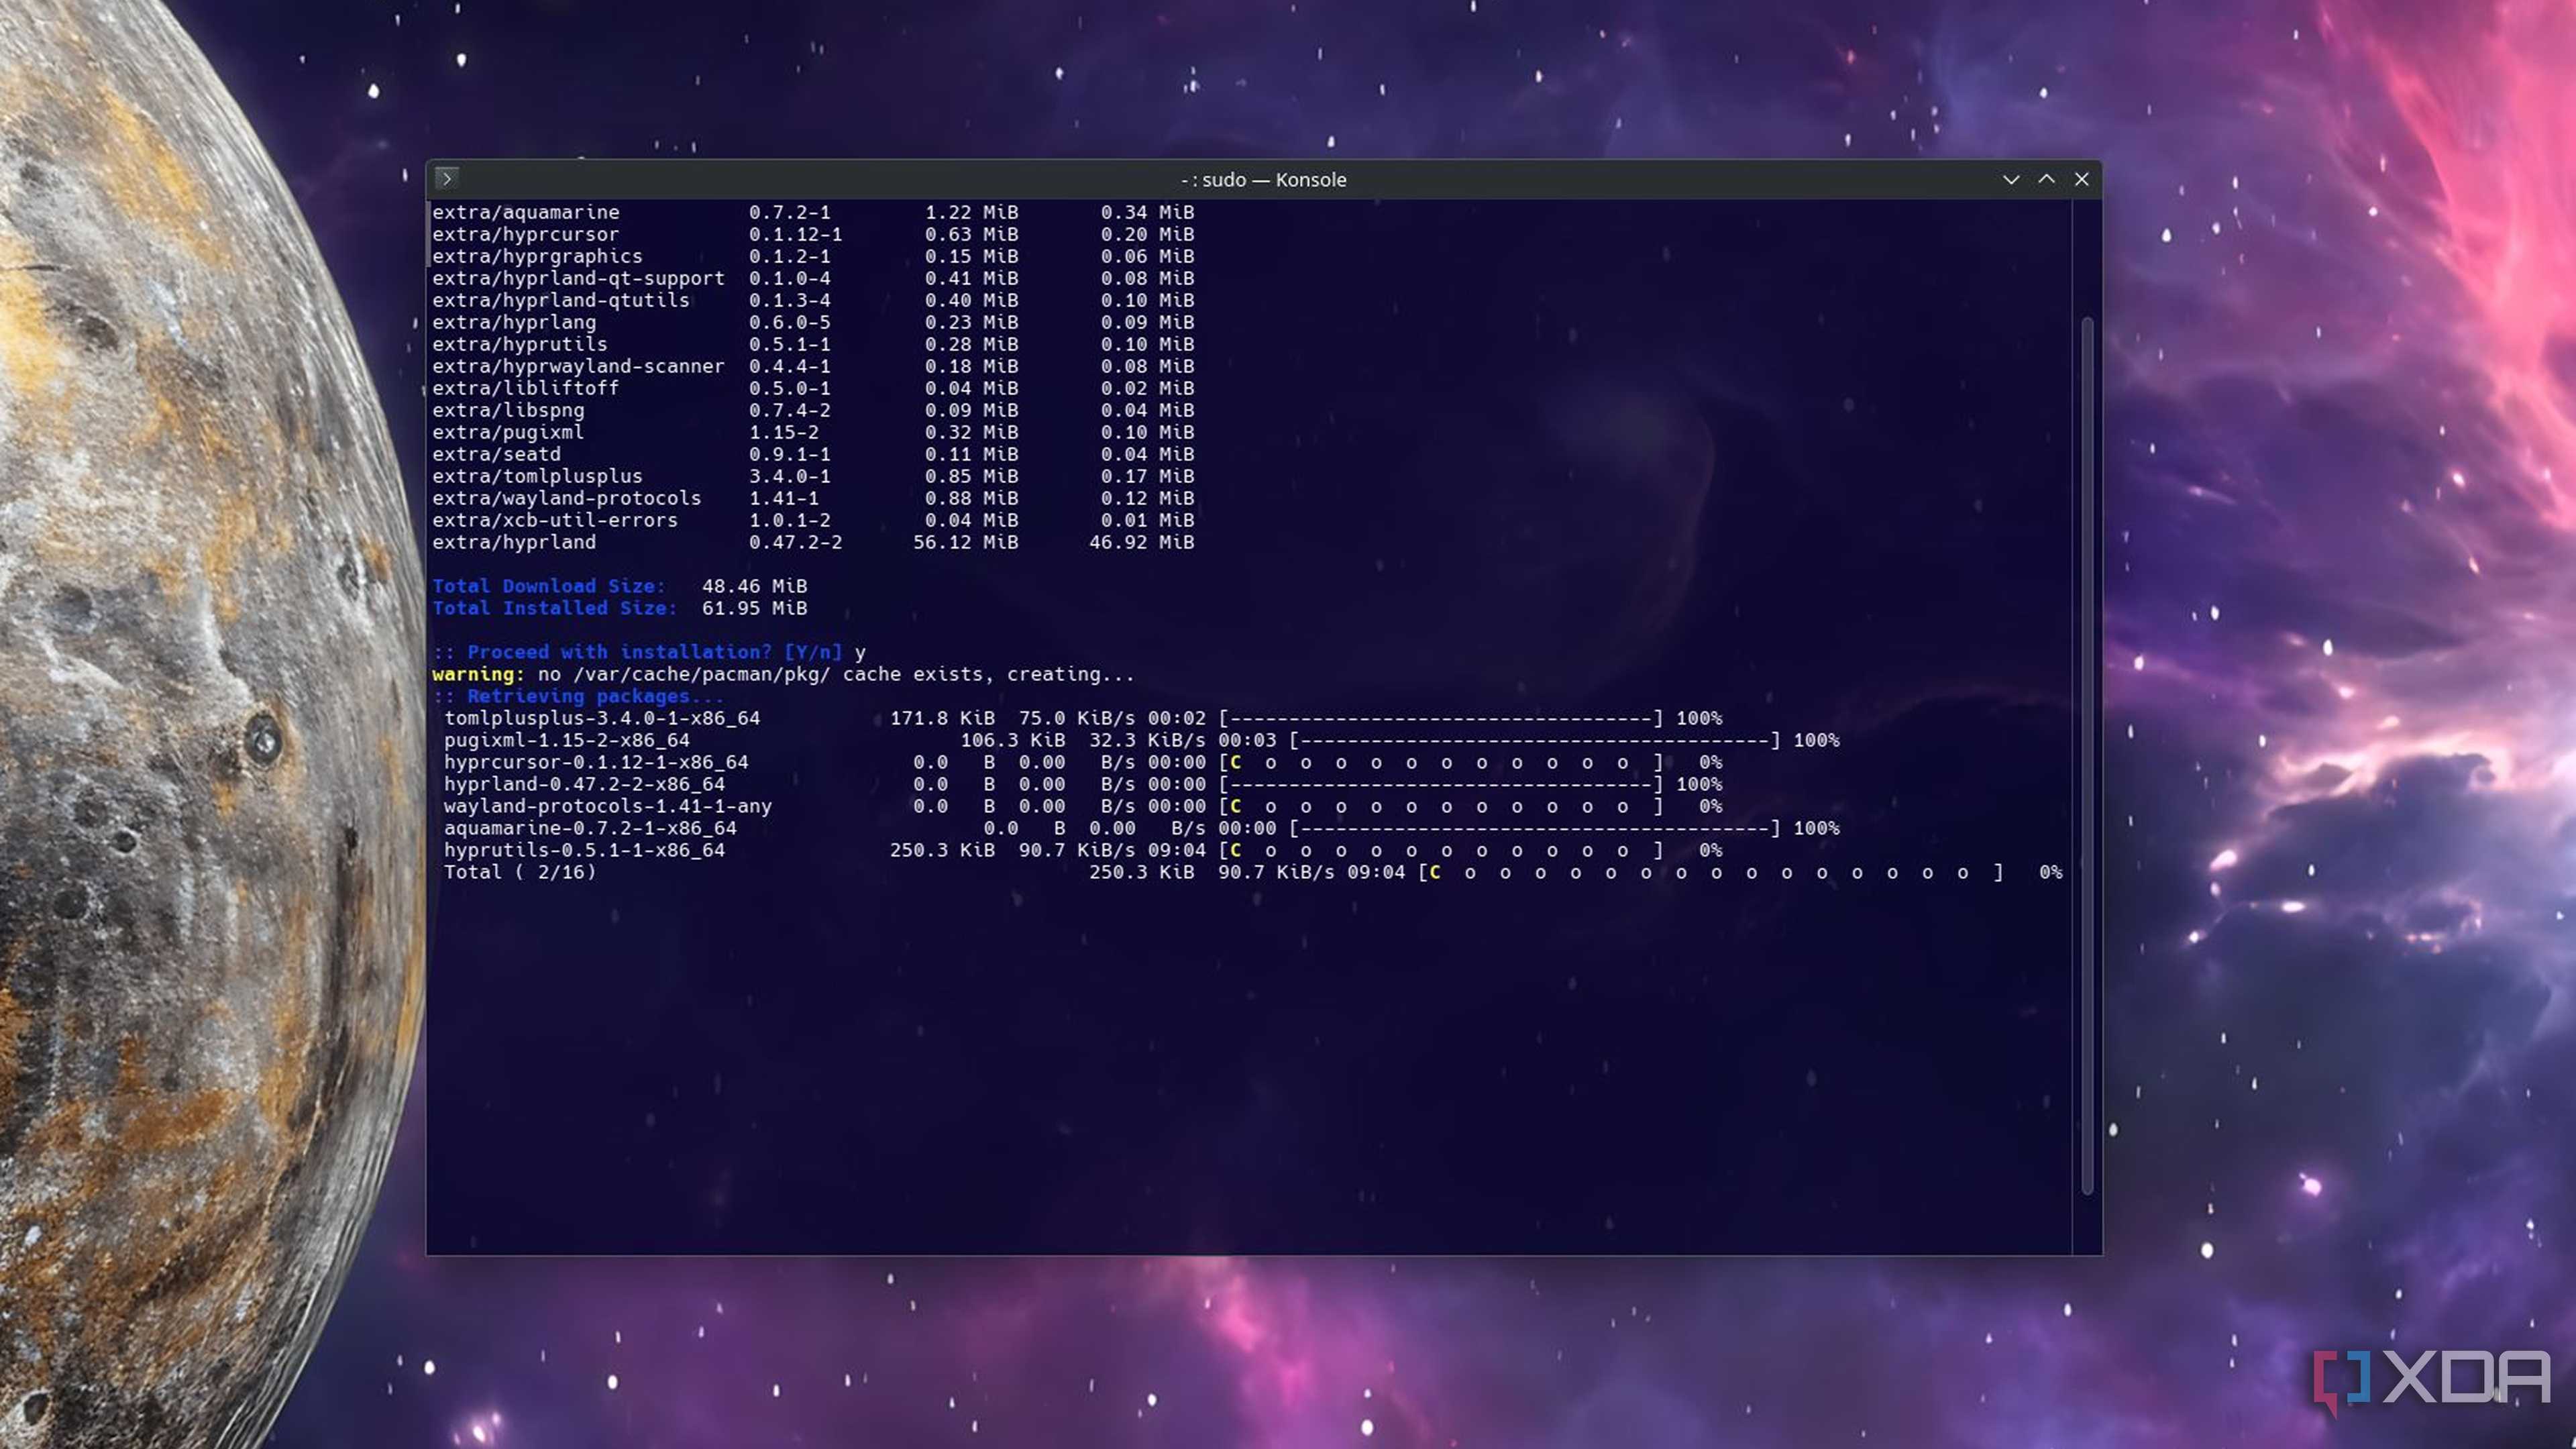Click the 'Total Installed Size:' label
The image size is (2576, 1449).
click(555, 608)
